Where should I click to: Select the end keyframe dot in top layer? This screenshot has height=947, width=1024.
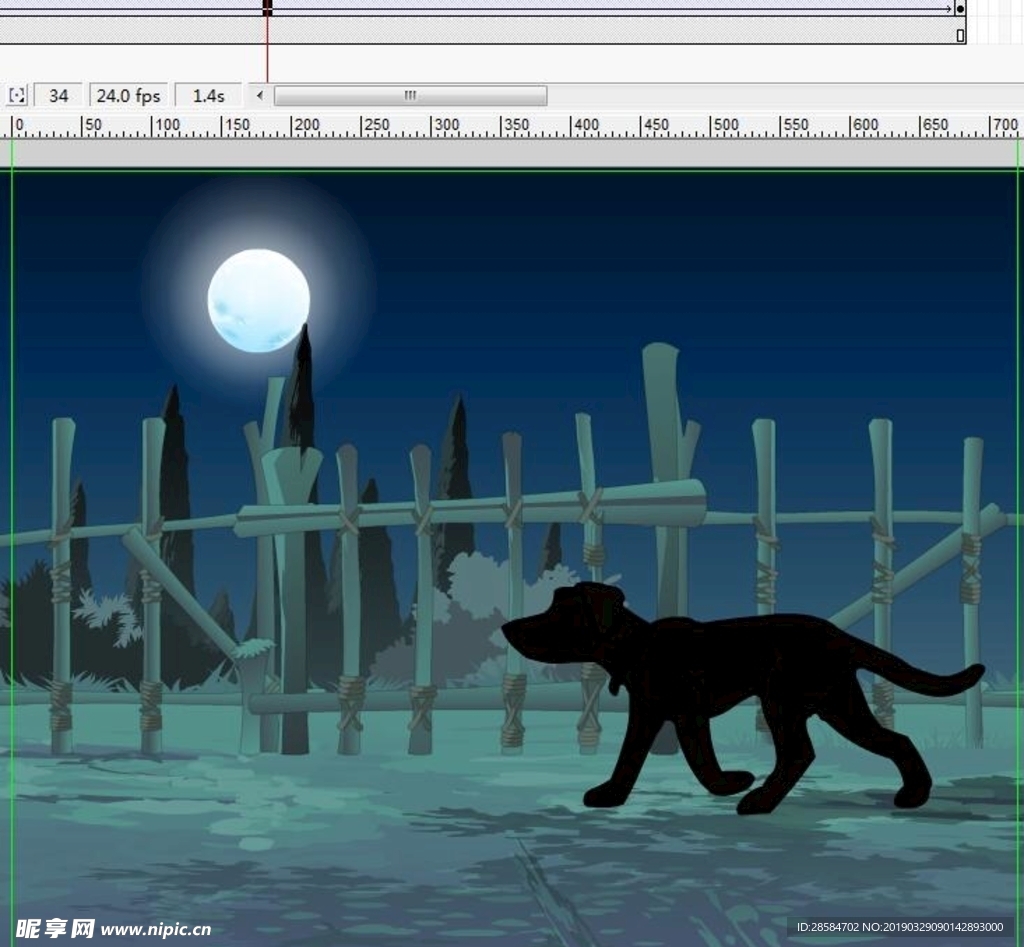(x=960, y=8)
